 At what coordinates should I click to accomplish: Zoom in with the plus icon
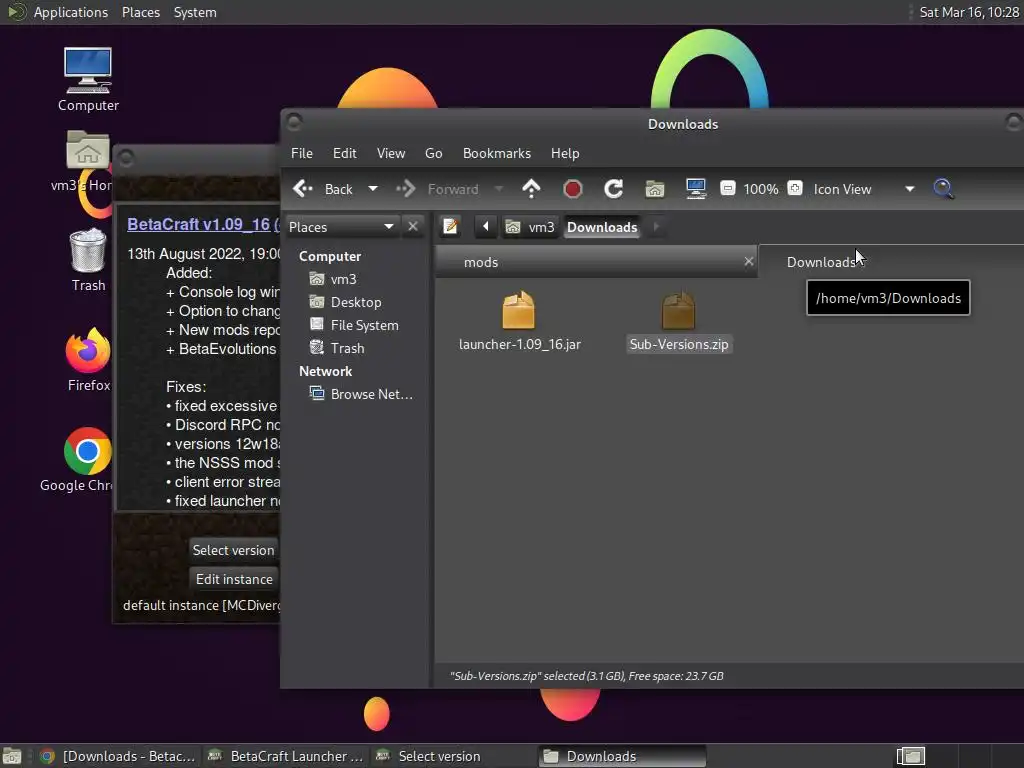[x=795, y=189]
